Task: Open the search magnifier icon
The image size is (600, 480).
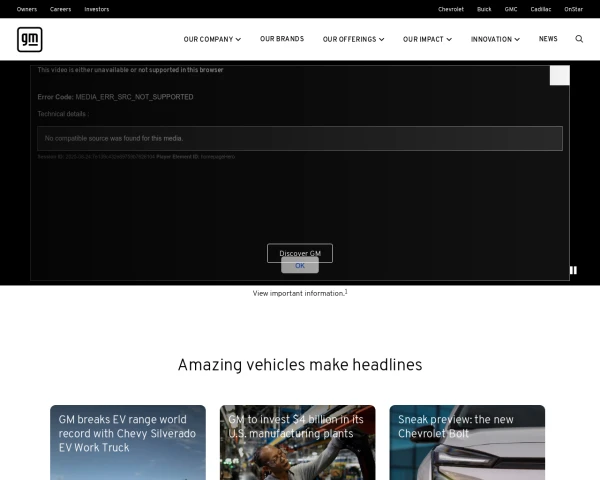Action: point(579,39)
